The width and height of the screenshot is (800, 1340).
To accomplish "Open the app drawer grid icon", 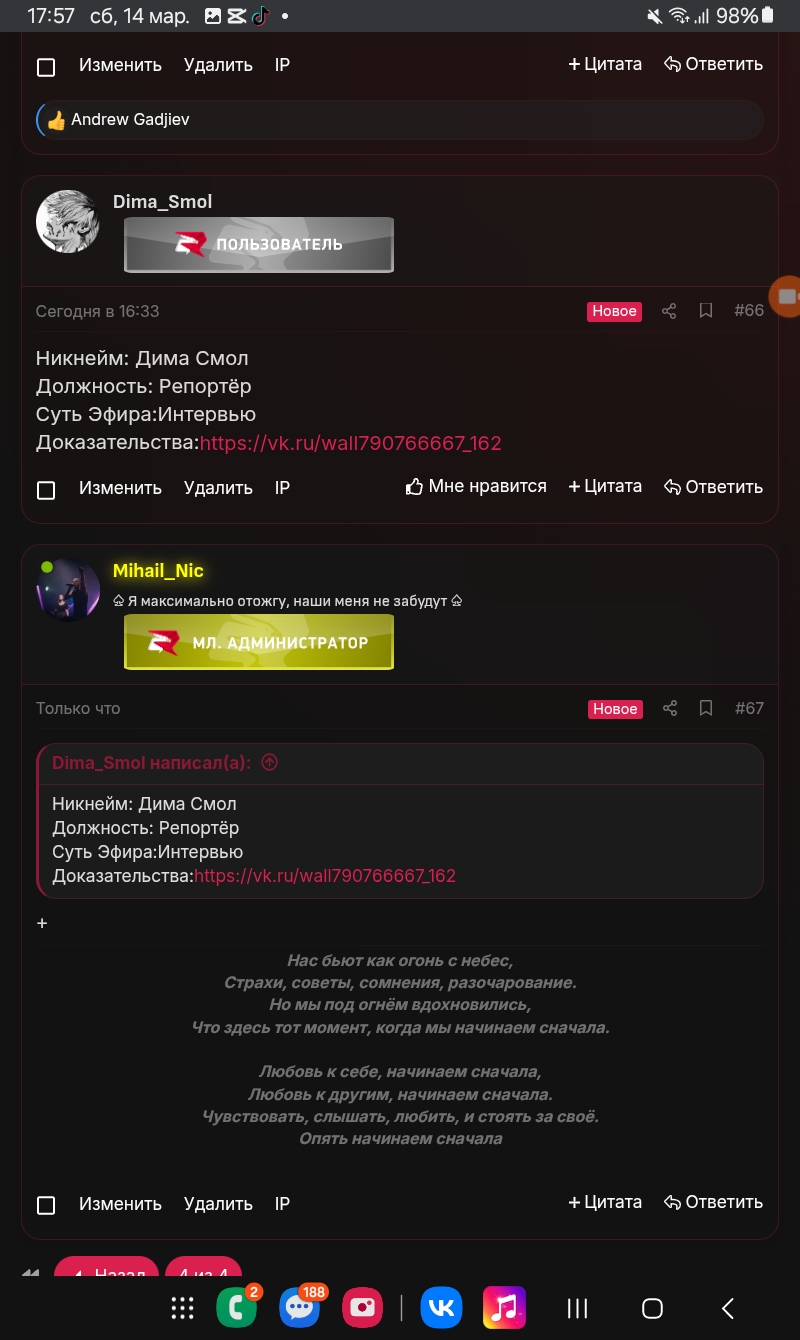I will [x=182, y=1308].
